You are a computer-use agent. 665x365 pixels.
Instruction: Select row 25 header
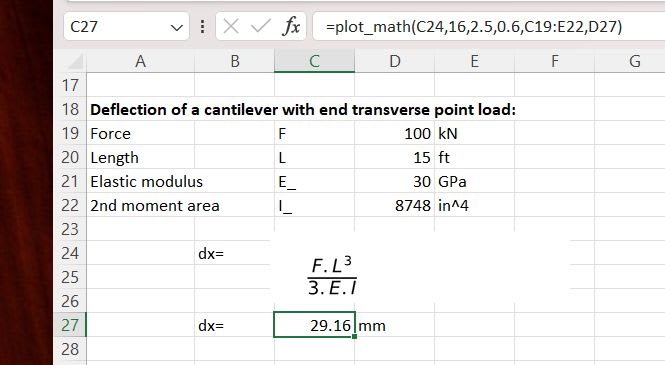[x=70, y=277]
